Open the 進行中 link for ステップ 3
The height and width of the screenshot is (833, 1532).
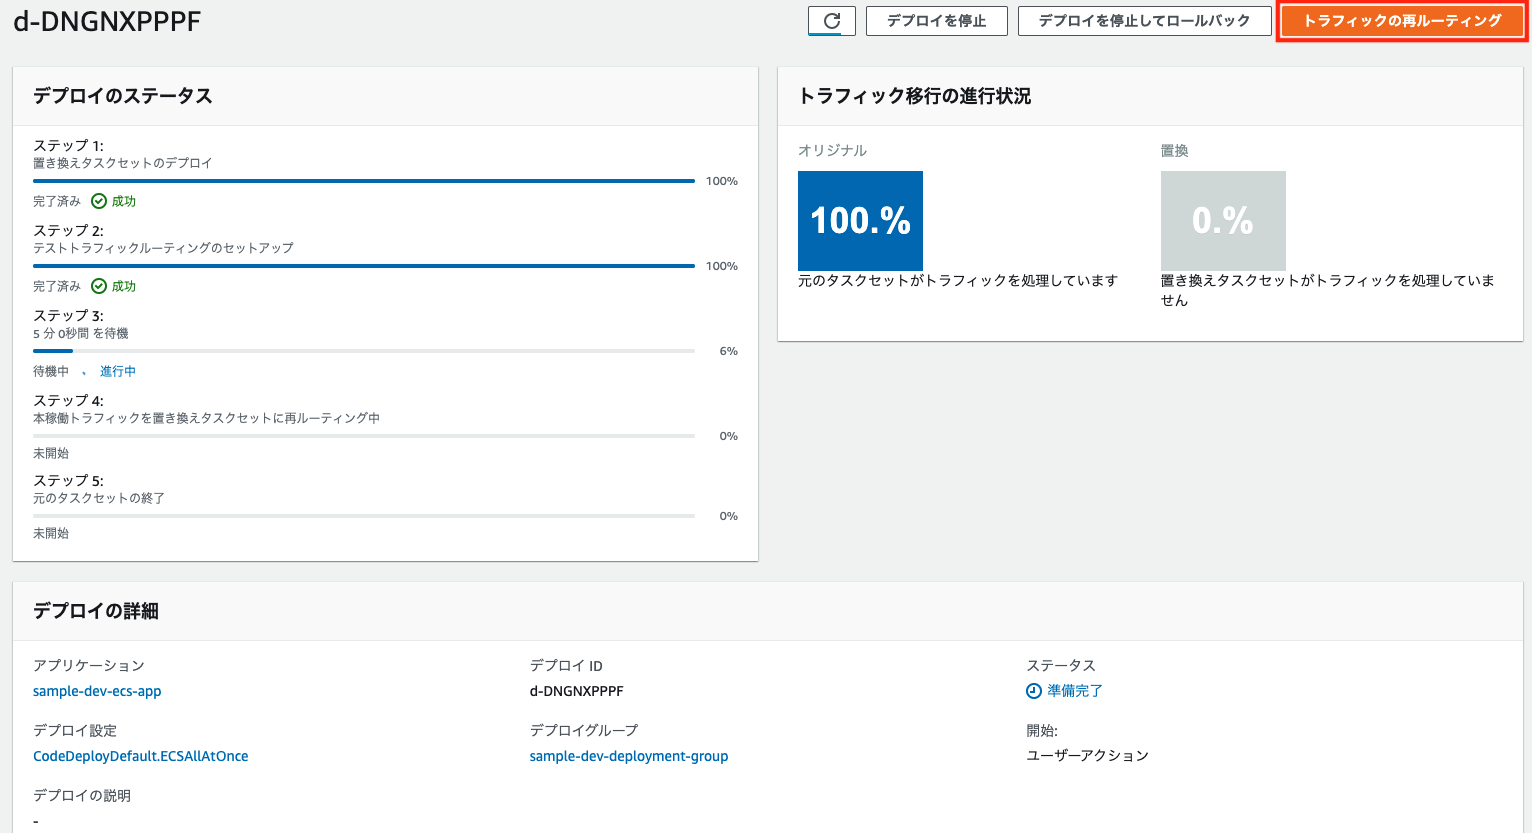[118, 370]
